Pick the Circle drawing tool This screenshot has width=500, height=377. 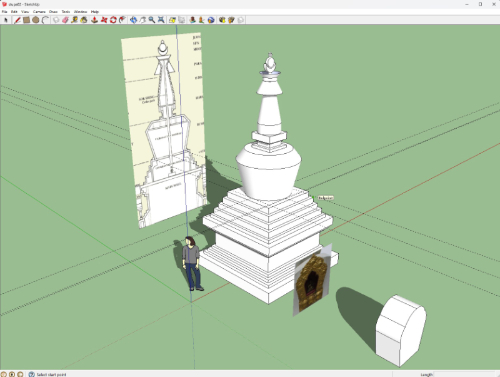coord(36,20)
